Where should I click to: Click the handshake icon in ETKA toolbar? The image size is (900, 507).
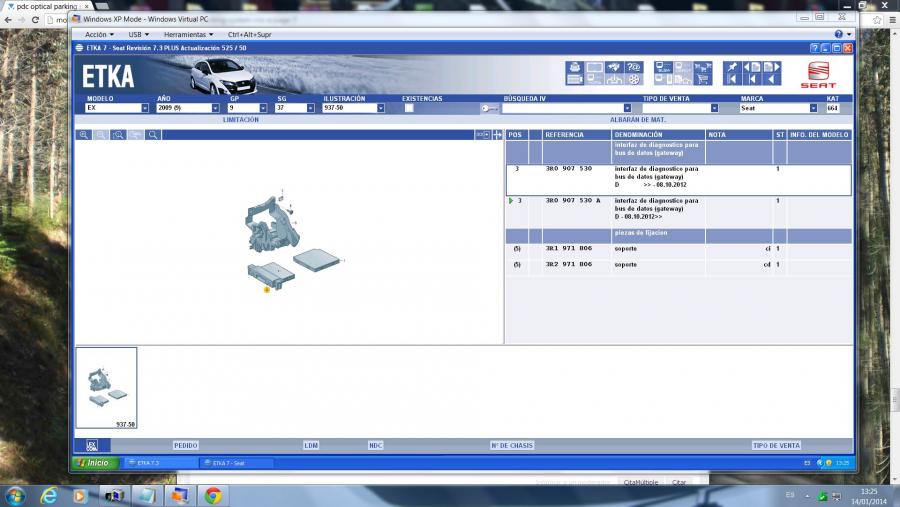614,67
